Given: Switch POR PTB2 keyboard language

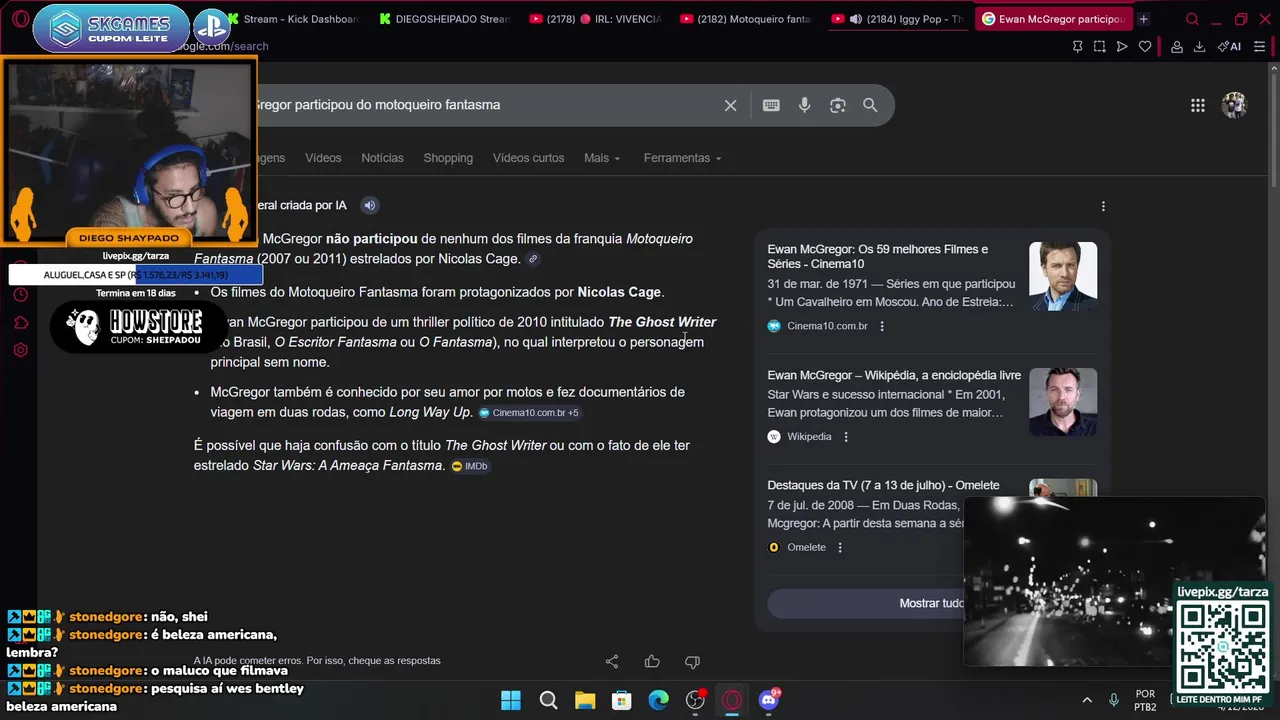Looking at the screenshot, I should click(1146, 700).
